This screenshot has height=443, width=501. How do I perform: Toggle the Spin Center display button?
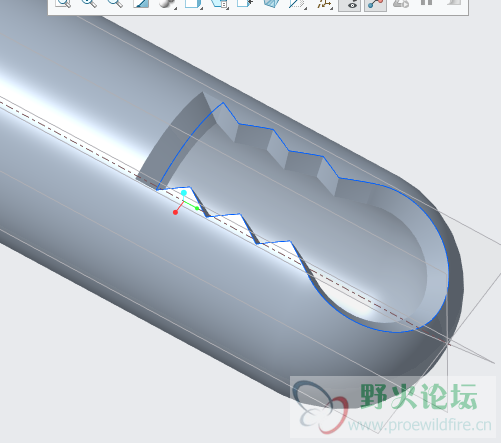pyautogui.click(x=375, y=4)
